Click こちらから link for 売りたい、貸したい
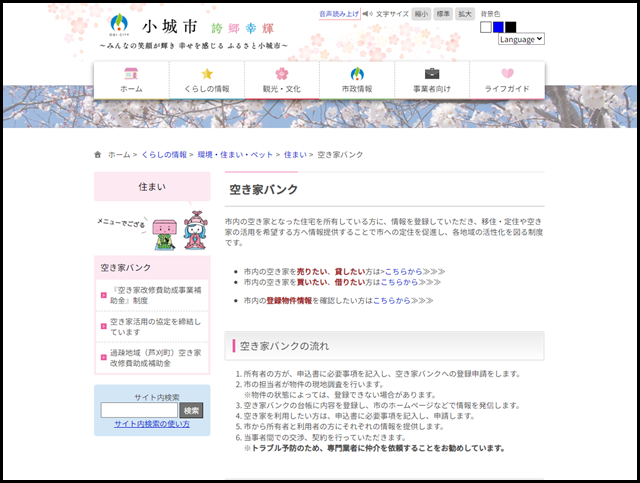The width and height of the screenshot is (640, 483). [403, 272]
